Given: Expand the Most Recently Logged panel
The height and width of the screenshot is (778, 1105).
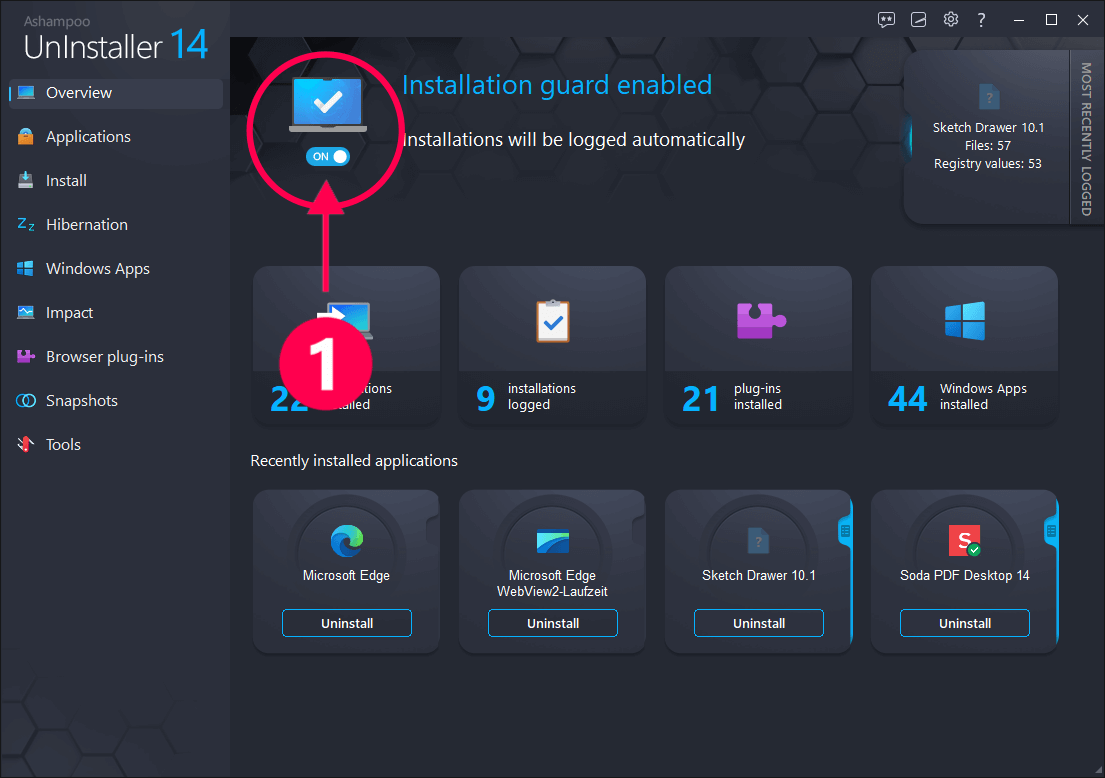Looking at the screenshot, I should tap(1087, 137).
